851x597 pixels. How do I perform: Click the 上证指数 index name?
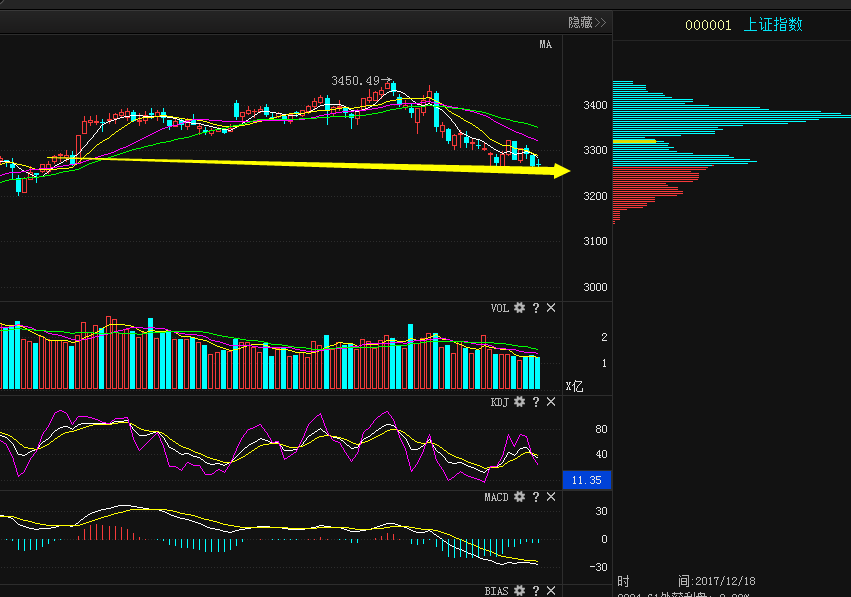(773, 24)
